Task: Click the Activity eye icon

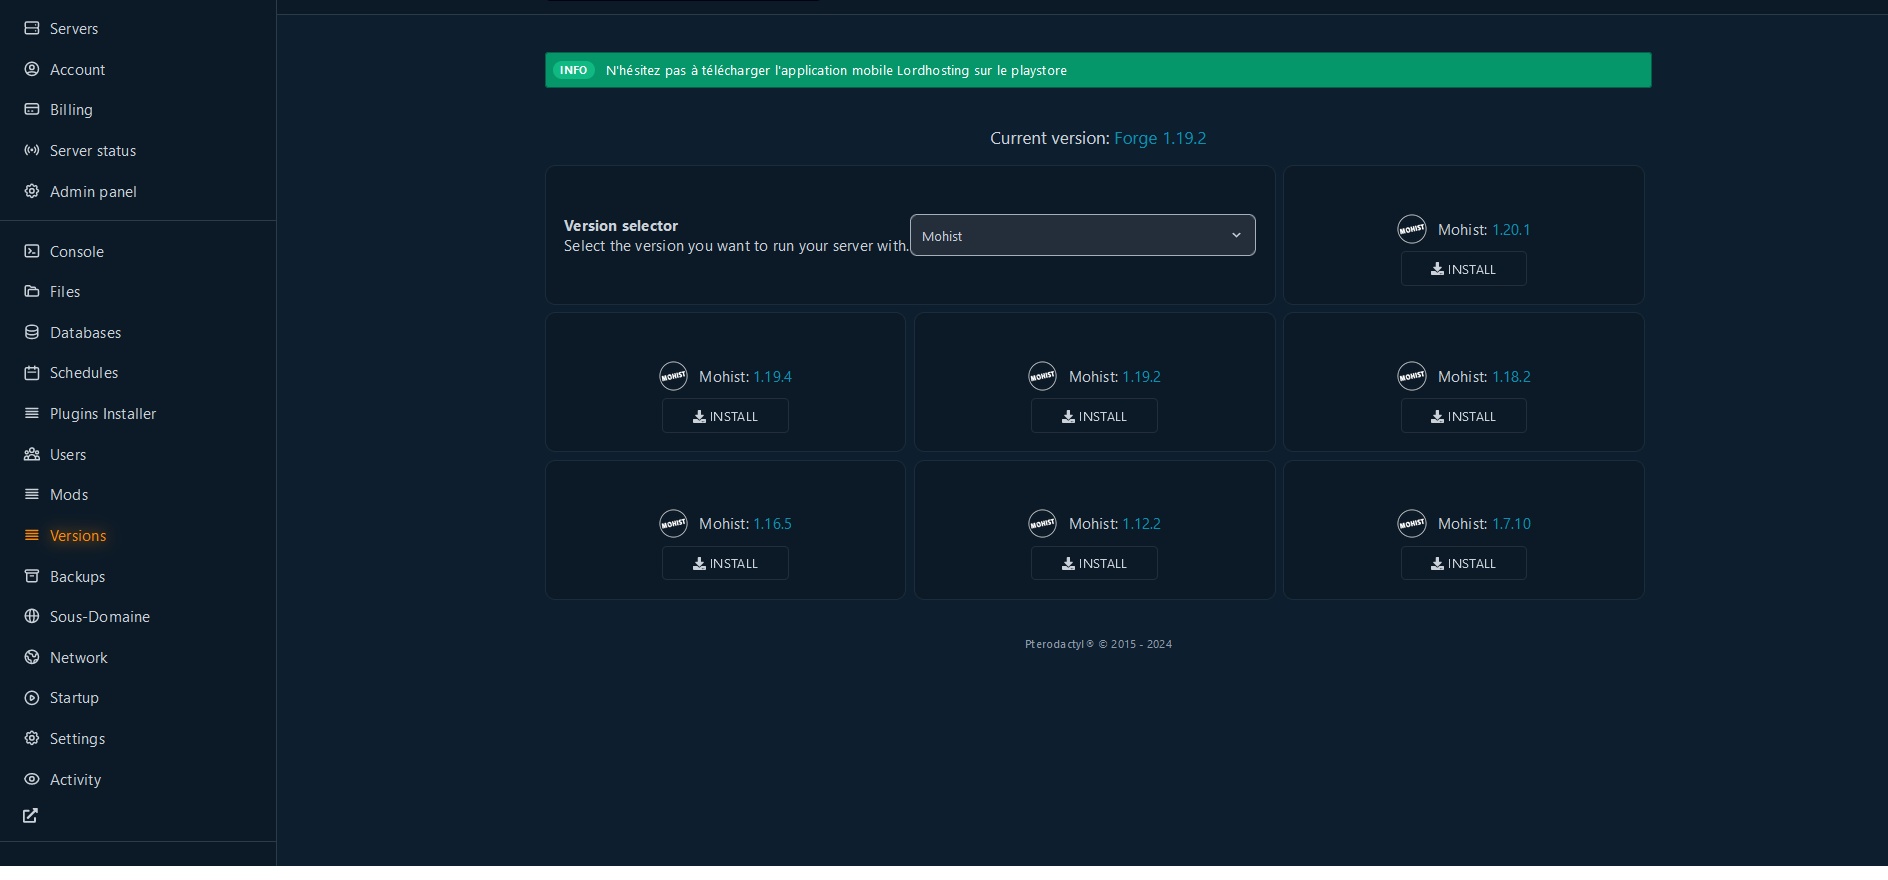Action: click(x=32, y=779)
